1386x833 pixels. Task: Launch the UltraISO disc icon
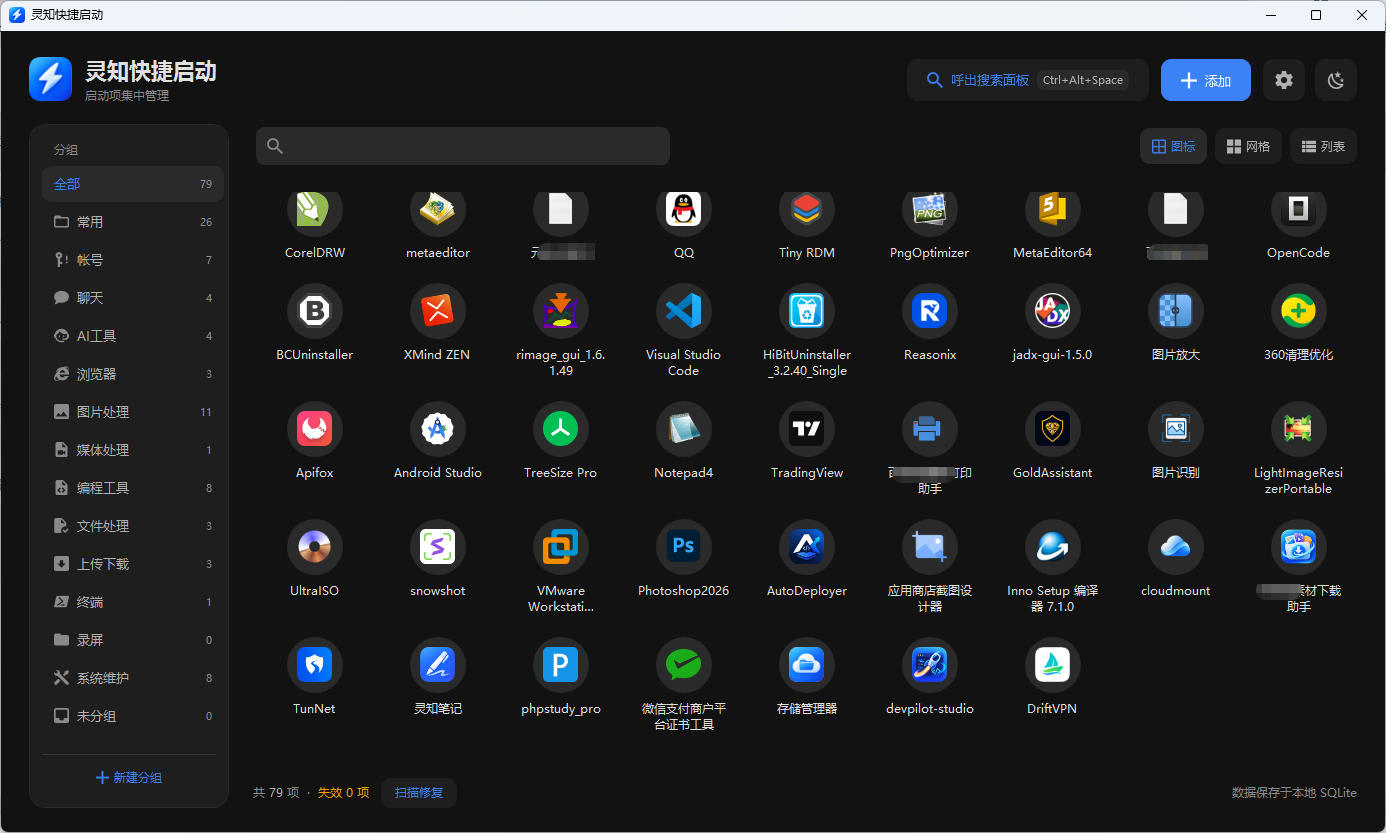[x=315, y=547]
